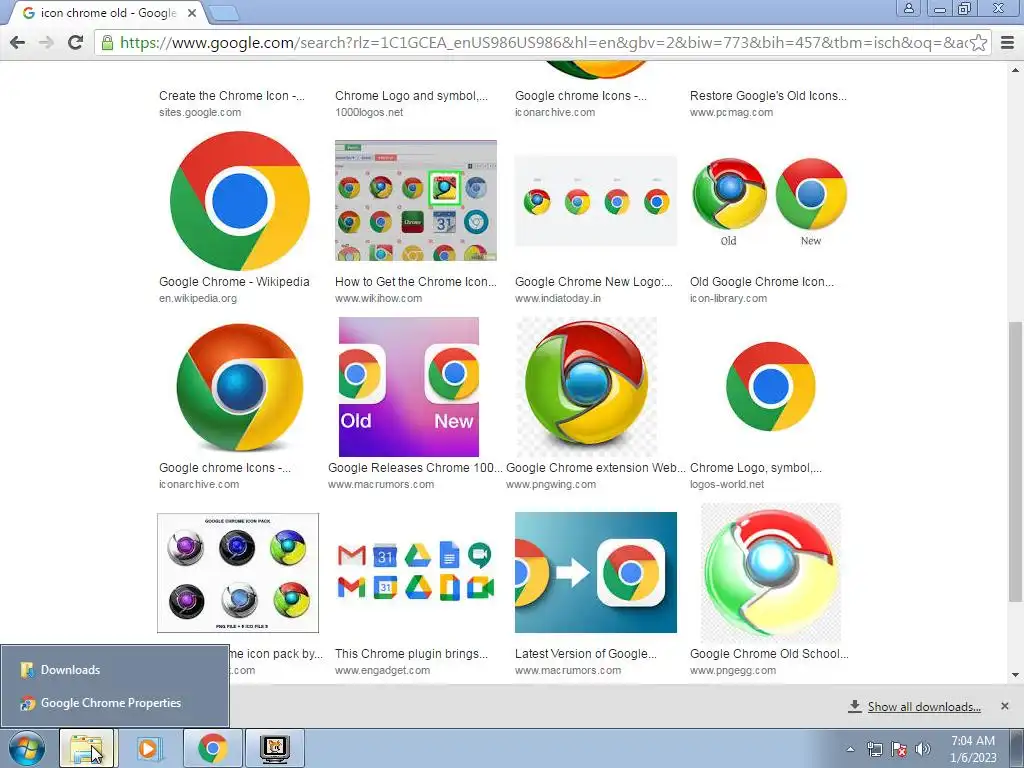Open the monitor app taskbar icon

pos(274,748)
